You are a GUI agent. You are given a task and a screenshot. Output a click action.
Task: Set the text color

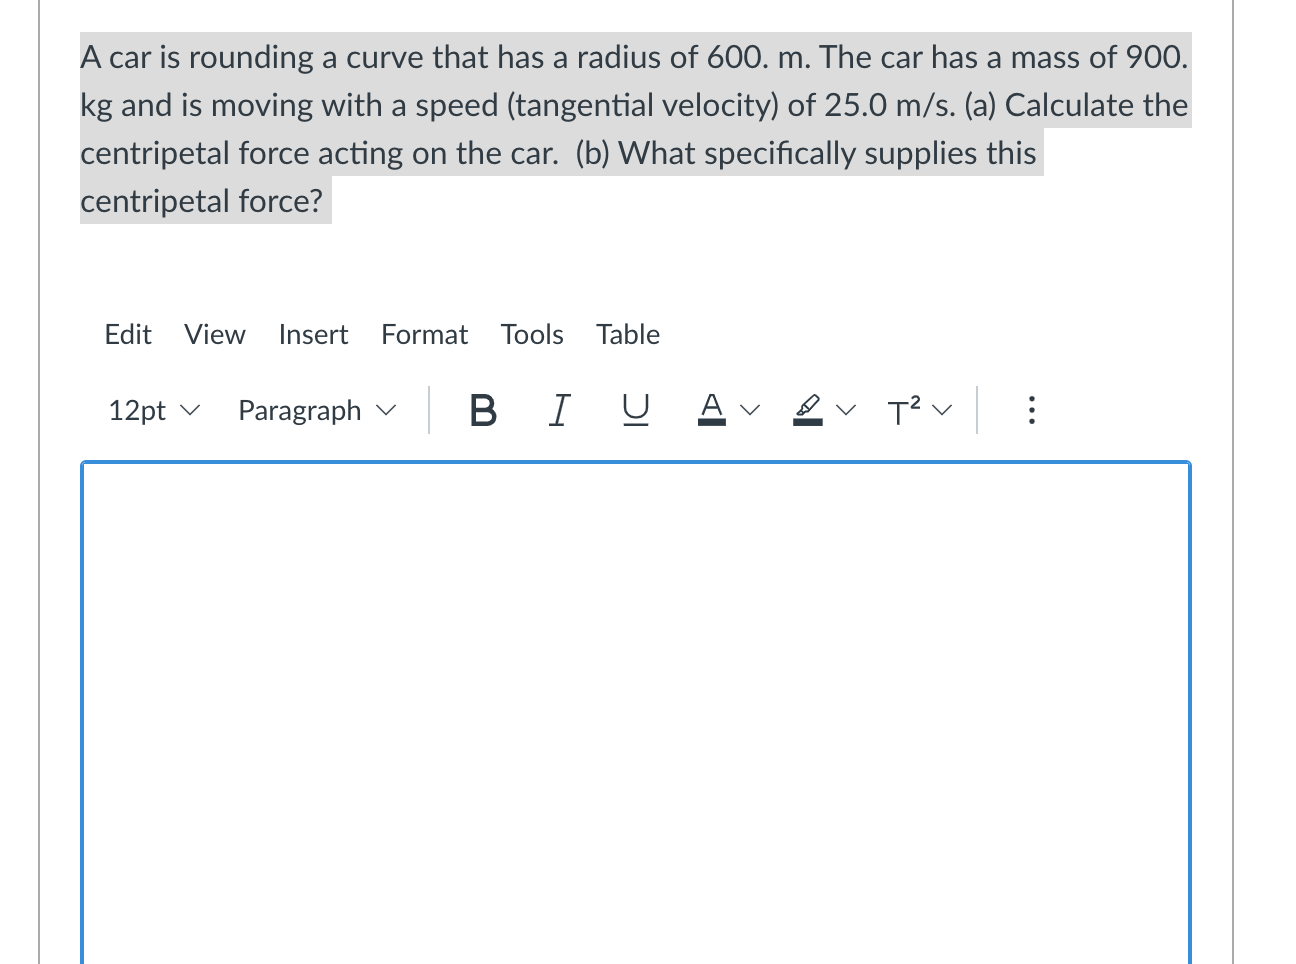(x=711, y=410)
